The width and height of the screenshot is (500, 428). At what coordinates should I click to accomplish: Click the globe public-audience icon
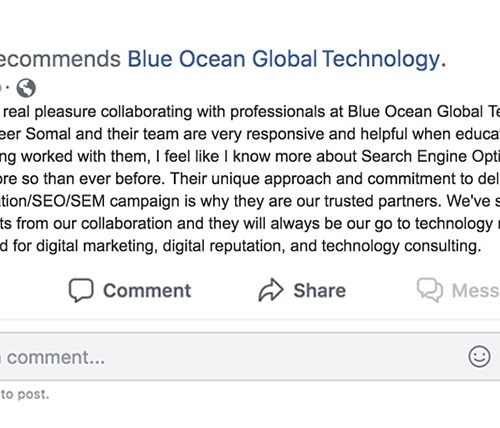(x=26, y=88)
